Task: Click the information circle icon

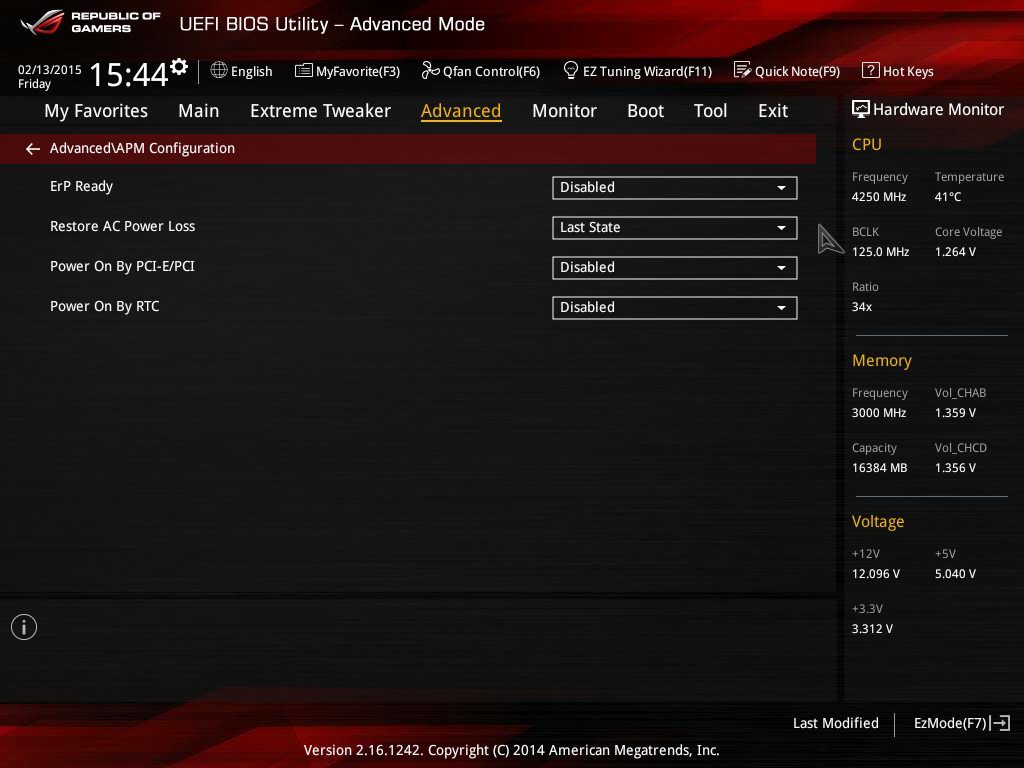Action: 24,627
